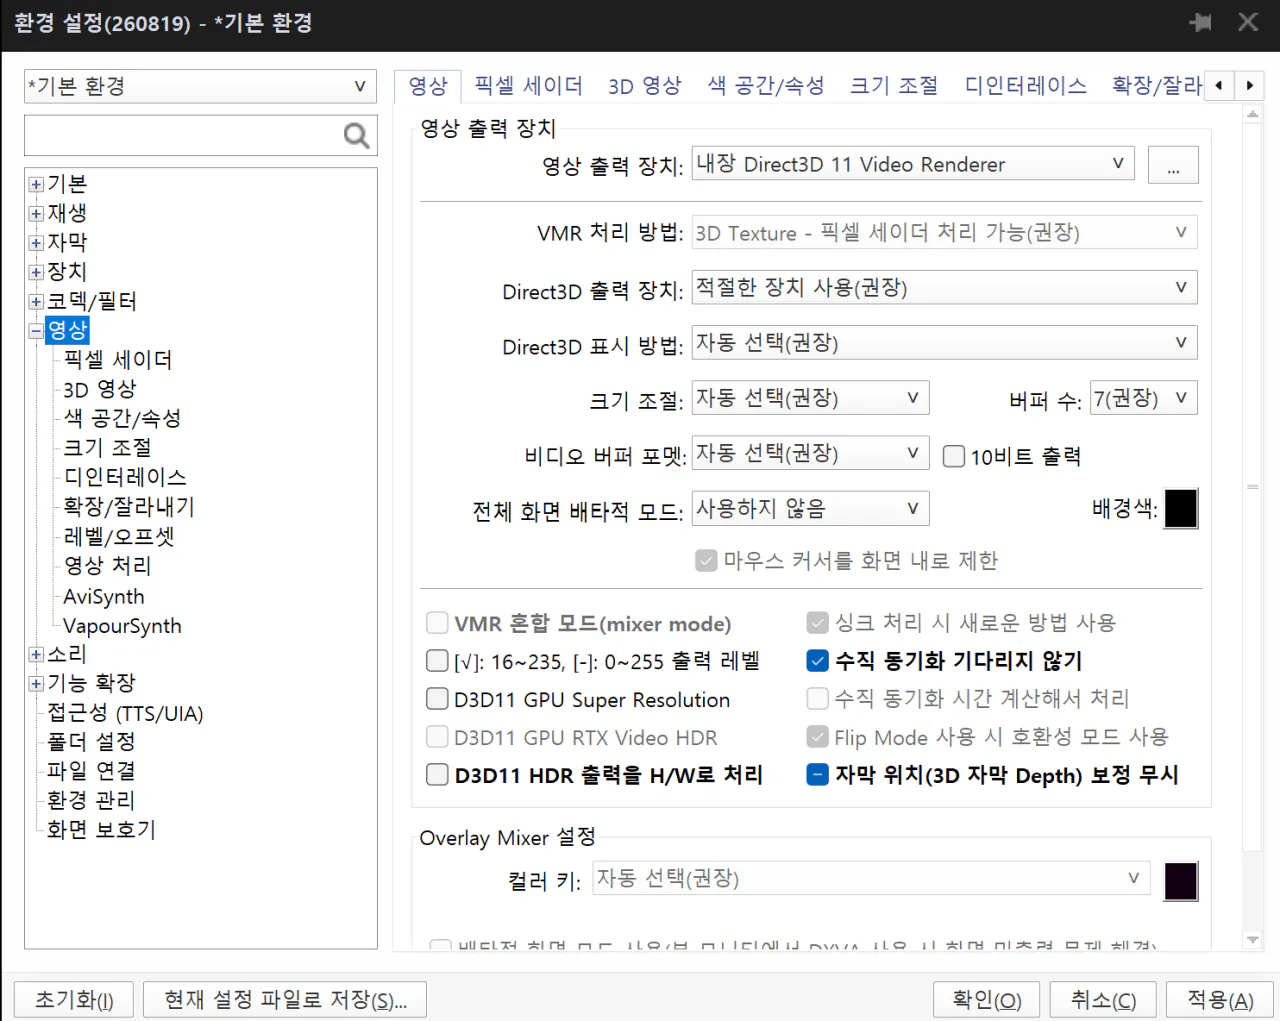Image resolution: width=1280 pixels, height=1021 pixels.
Task: Click the 확인(O) button
Action: tap(986, 1000)
